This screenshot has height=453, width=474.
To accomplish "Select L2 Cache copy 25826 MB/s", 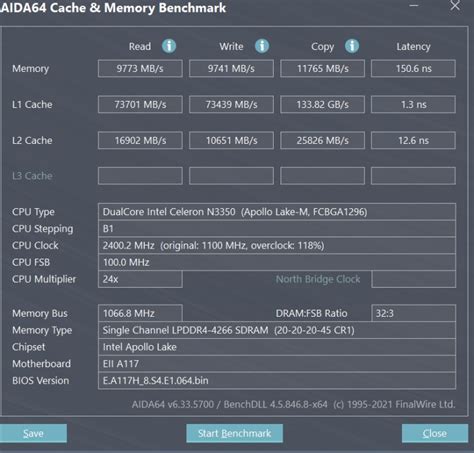I will click(x=322, y=140).
